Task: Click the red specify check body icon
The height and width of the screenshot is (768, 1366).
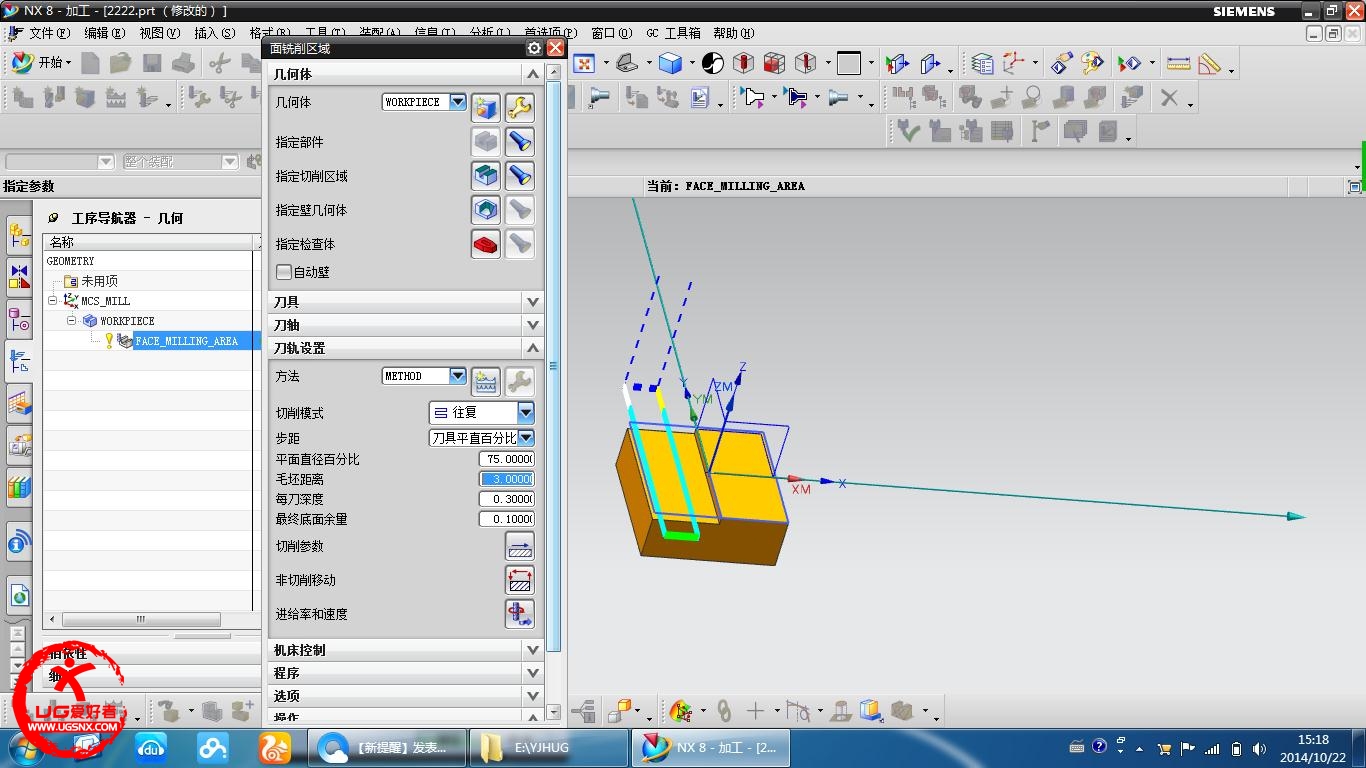Action: [x=486, y=244]
